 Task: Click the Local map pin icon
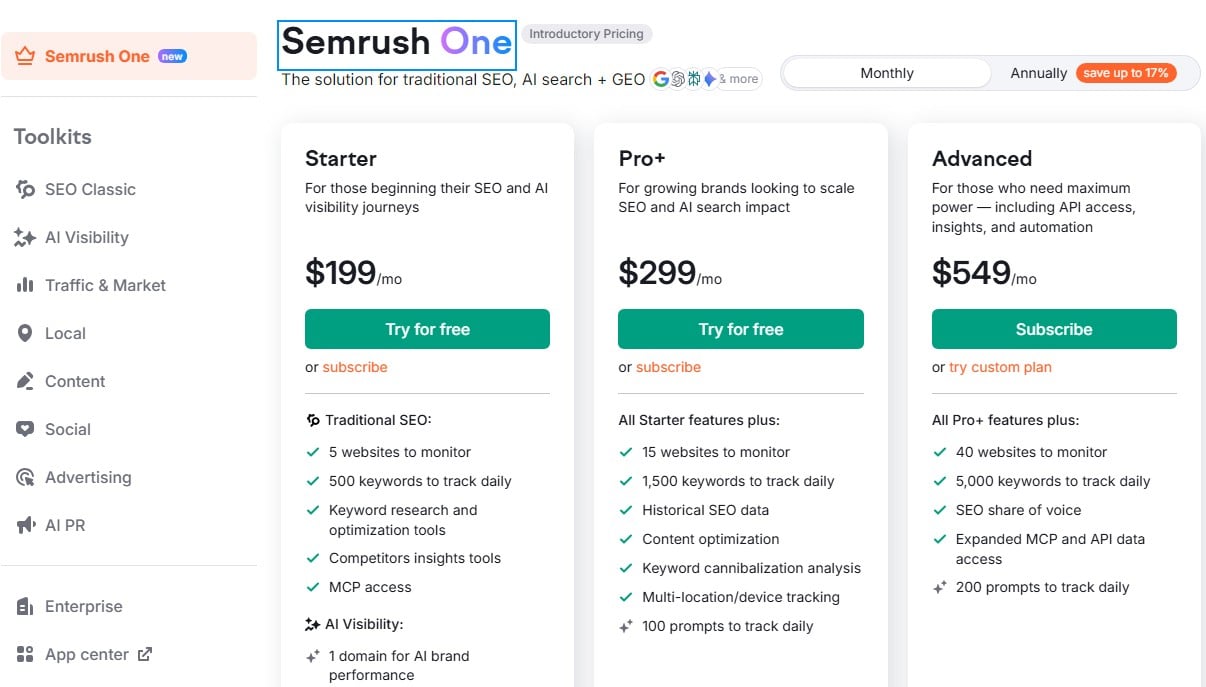click(x=25, y=333)
